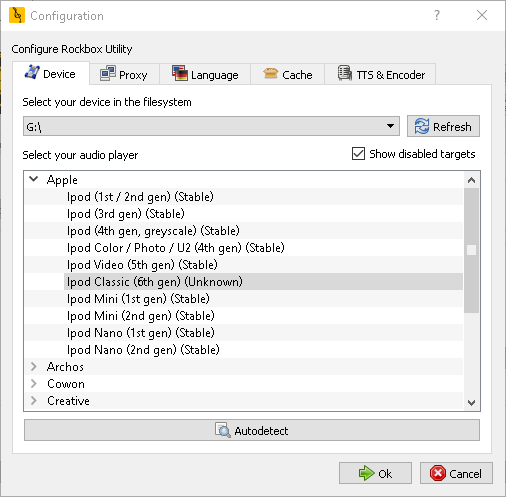The height and width of the screenshot is (497, 506).
Task: Expand the Cowon device group
Action: tap(34, 383)
